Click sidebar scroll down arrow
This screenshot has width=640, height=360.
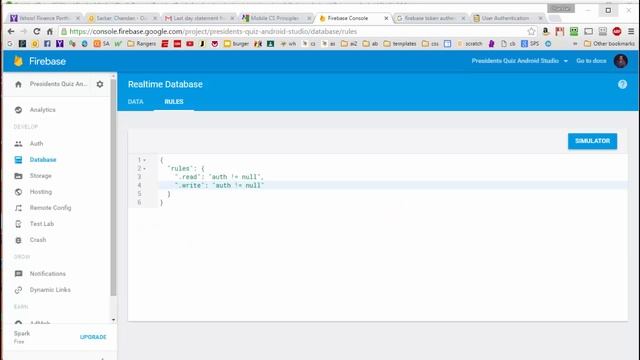113,320
